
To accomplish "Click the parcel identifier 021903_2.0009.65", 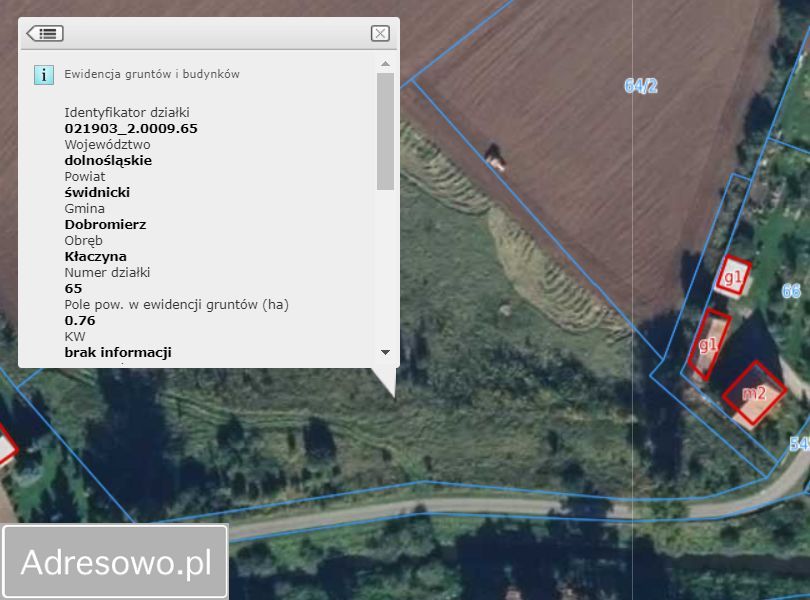I will 131,129.
